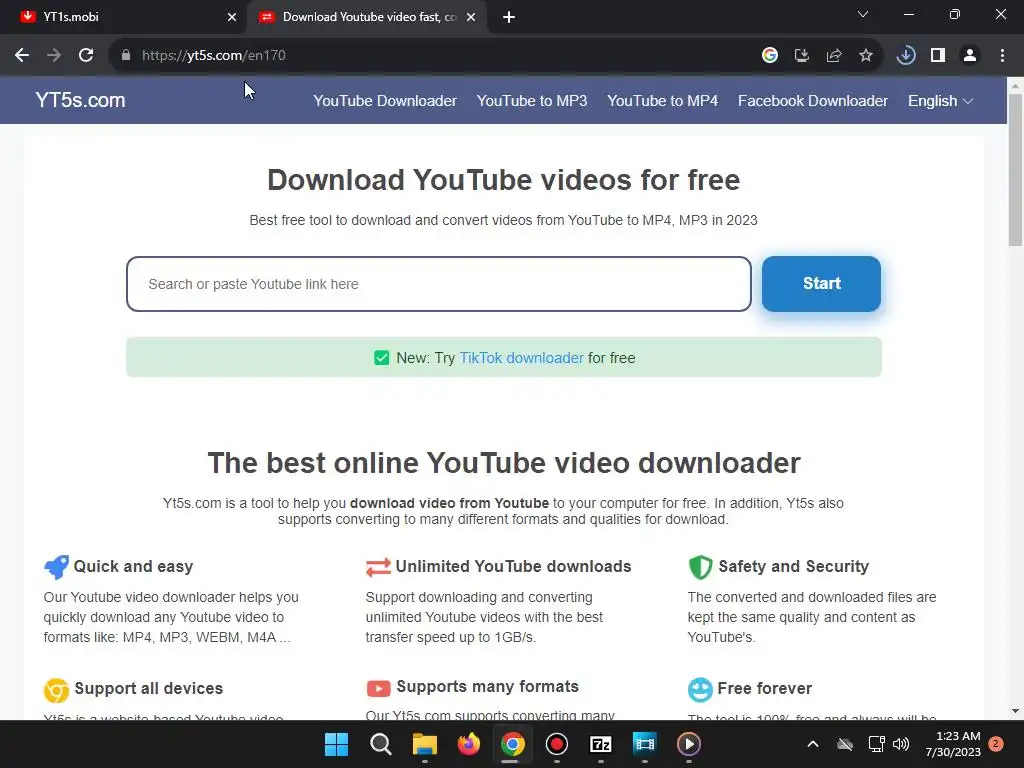Viewport: 1024px width, 768px height.
Task: Bookmark this page with the star icon
Action: [x=865, y=56]
